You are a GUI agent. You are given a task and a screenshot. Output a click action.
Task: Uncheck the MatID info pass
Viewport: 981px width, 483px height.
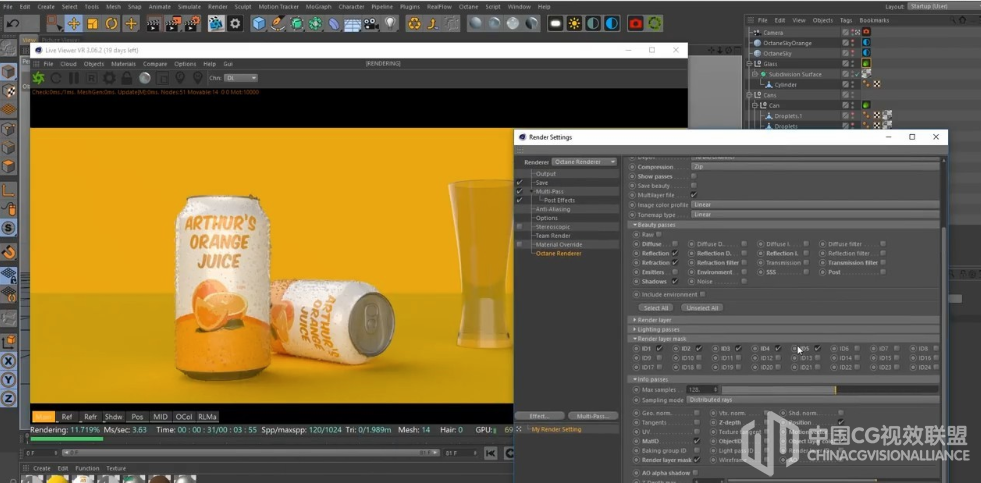[697, 441]
